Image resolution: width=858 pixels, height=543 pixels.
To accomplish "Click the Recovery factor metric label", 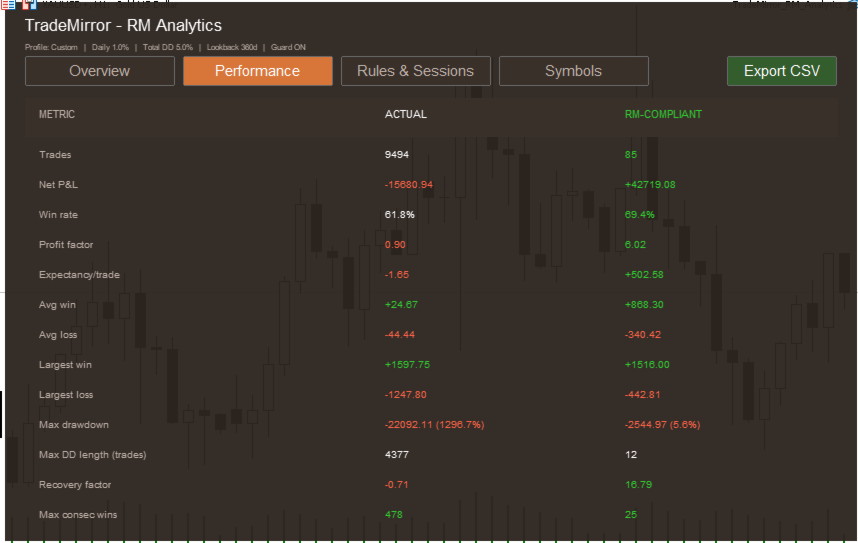I will (74, 485).
